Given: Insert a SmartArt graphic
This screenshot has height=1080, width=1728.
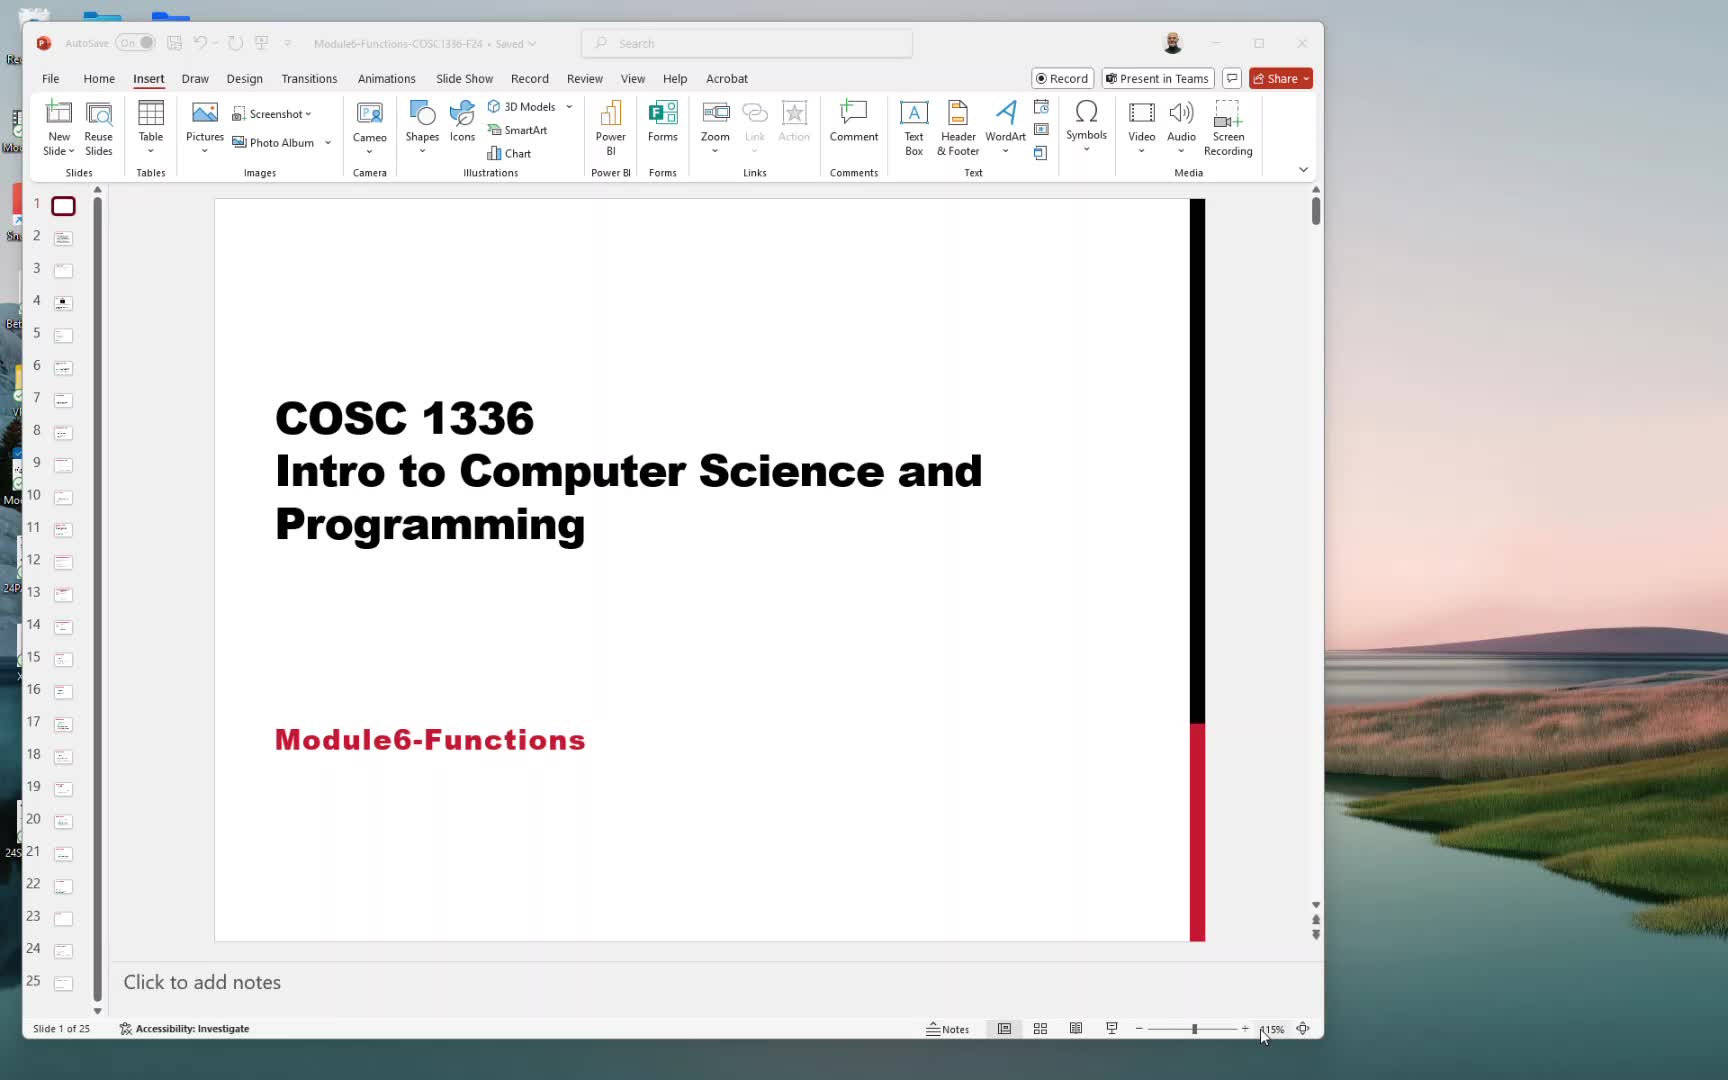Looking at the screenshot, I should (517, 130).
